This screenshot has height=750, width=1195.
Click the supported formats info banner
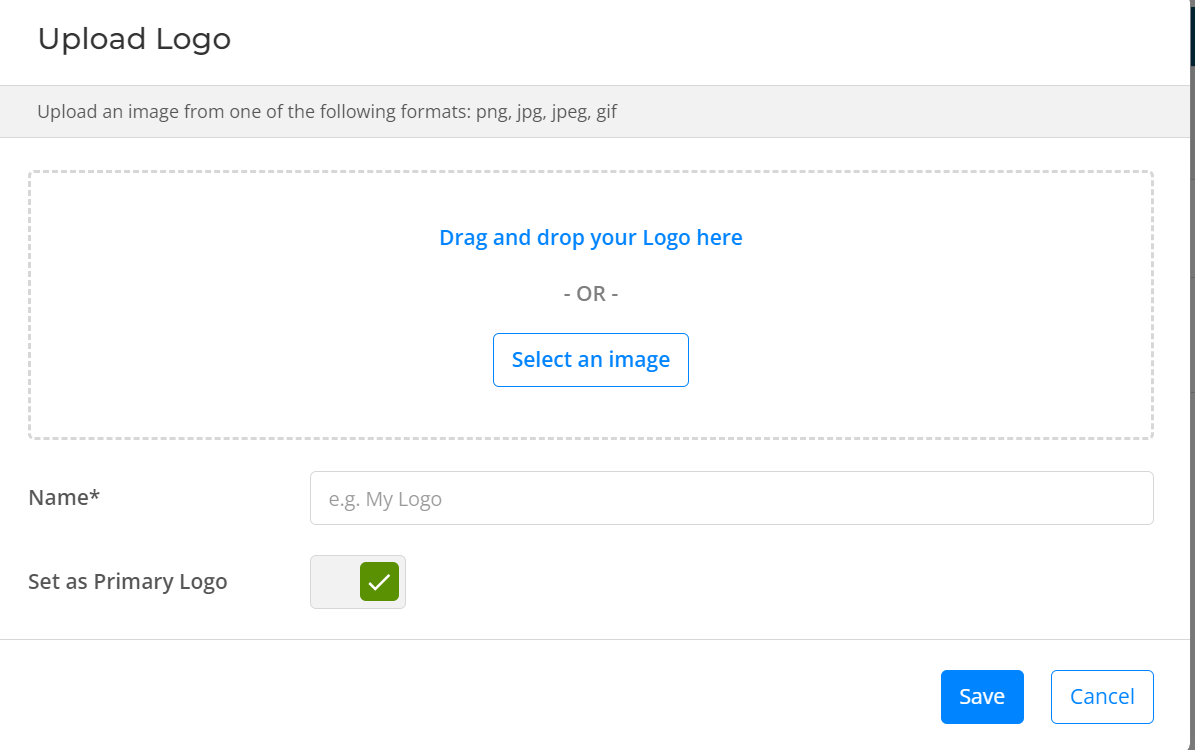tap(594, 111)
